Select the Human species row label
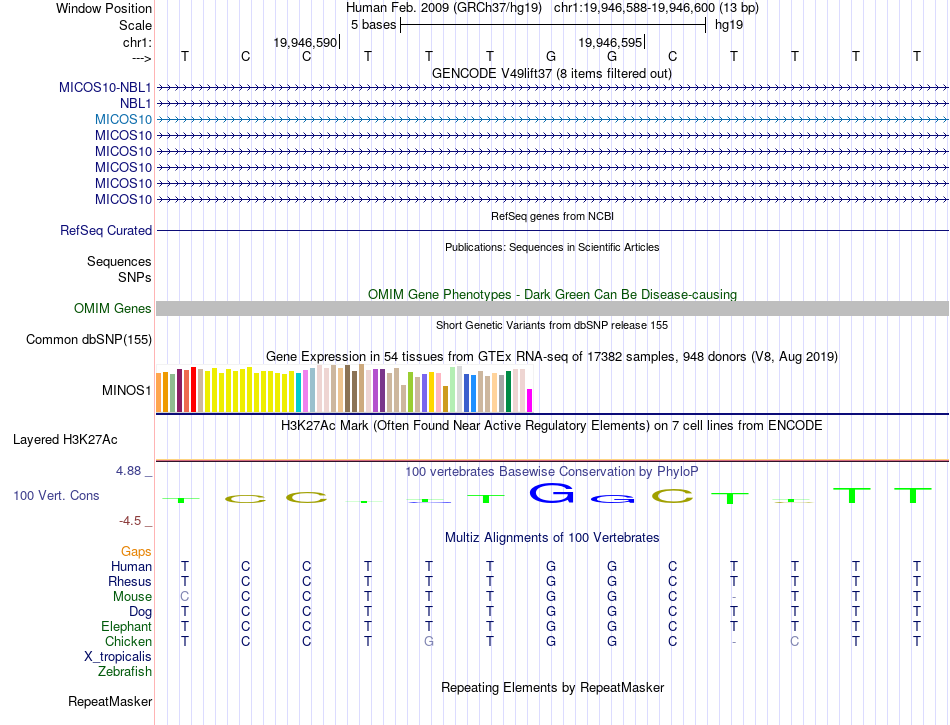The height and width of the screenshot is (725, 950). tap(131, 566)
